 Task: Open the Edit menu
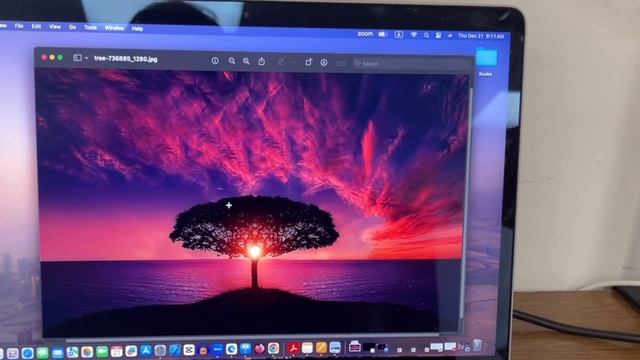(36, 27)
